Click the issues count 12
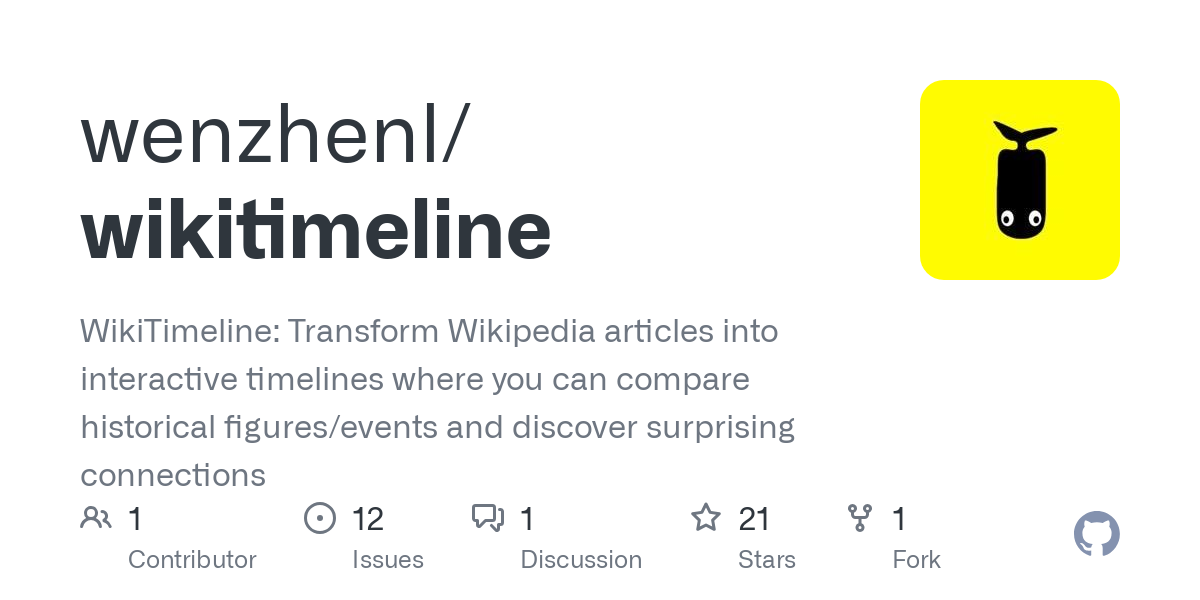1200x600 pixels. point(368,519)
